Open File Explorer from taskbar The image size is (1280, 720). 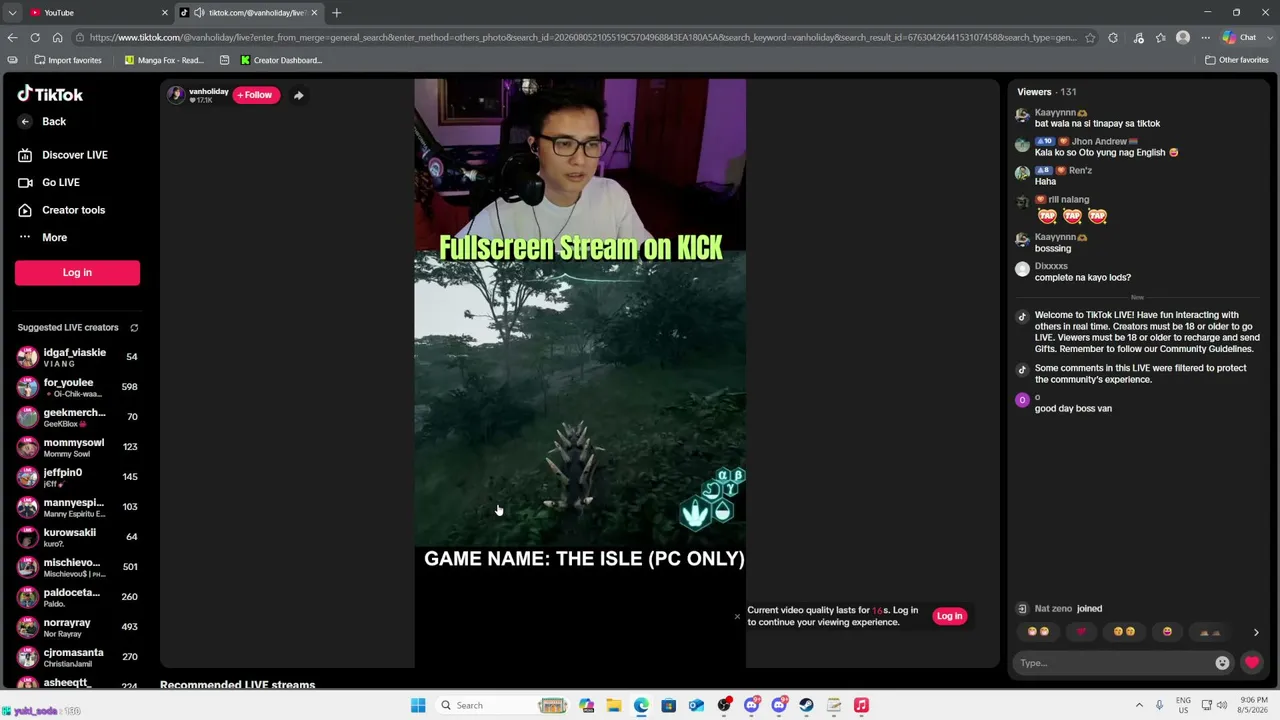(x=614, y=706)
